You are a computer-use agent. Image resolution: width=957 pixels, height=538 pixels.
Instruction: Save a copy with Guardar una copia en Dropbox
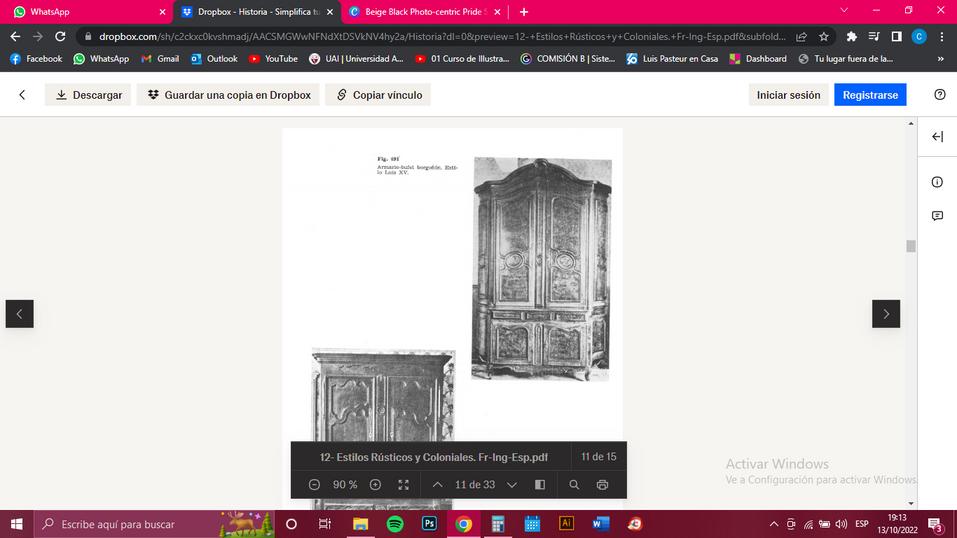point(228,95)
